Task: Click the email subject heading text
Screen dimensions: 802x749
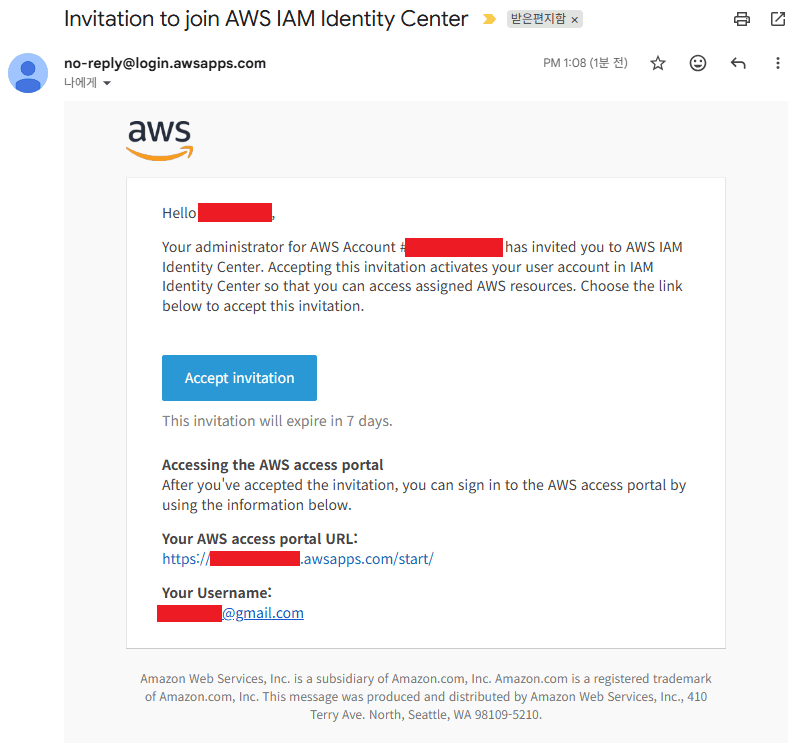Action: 266,18
